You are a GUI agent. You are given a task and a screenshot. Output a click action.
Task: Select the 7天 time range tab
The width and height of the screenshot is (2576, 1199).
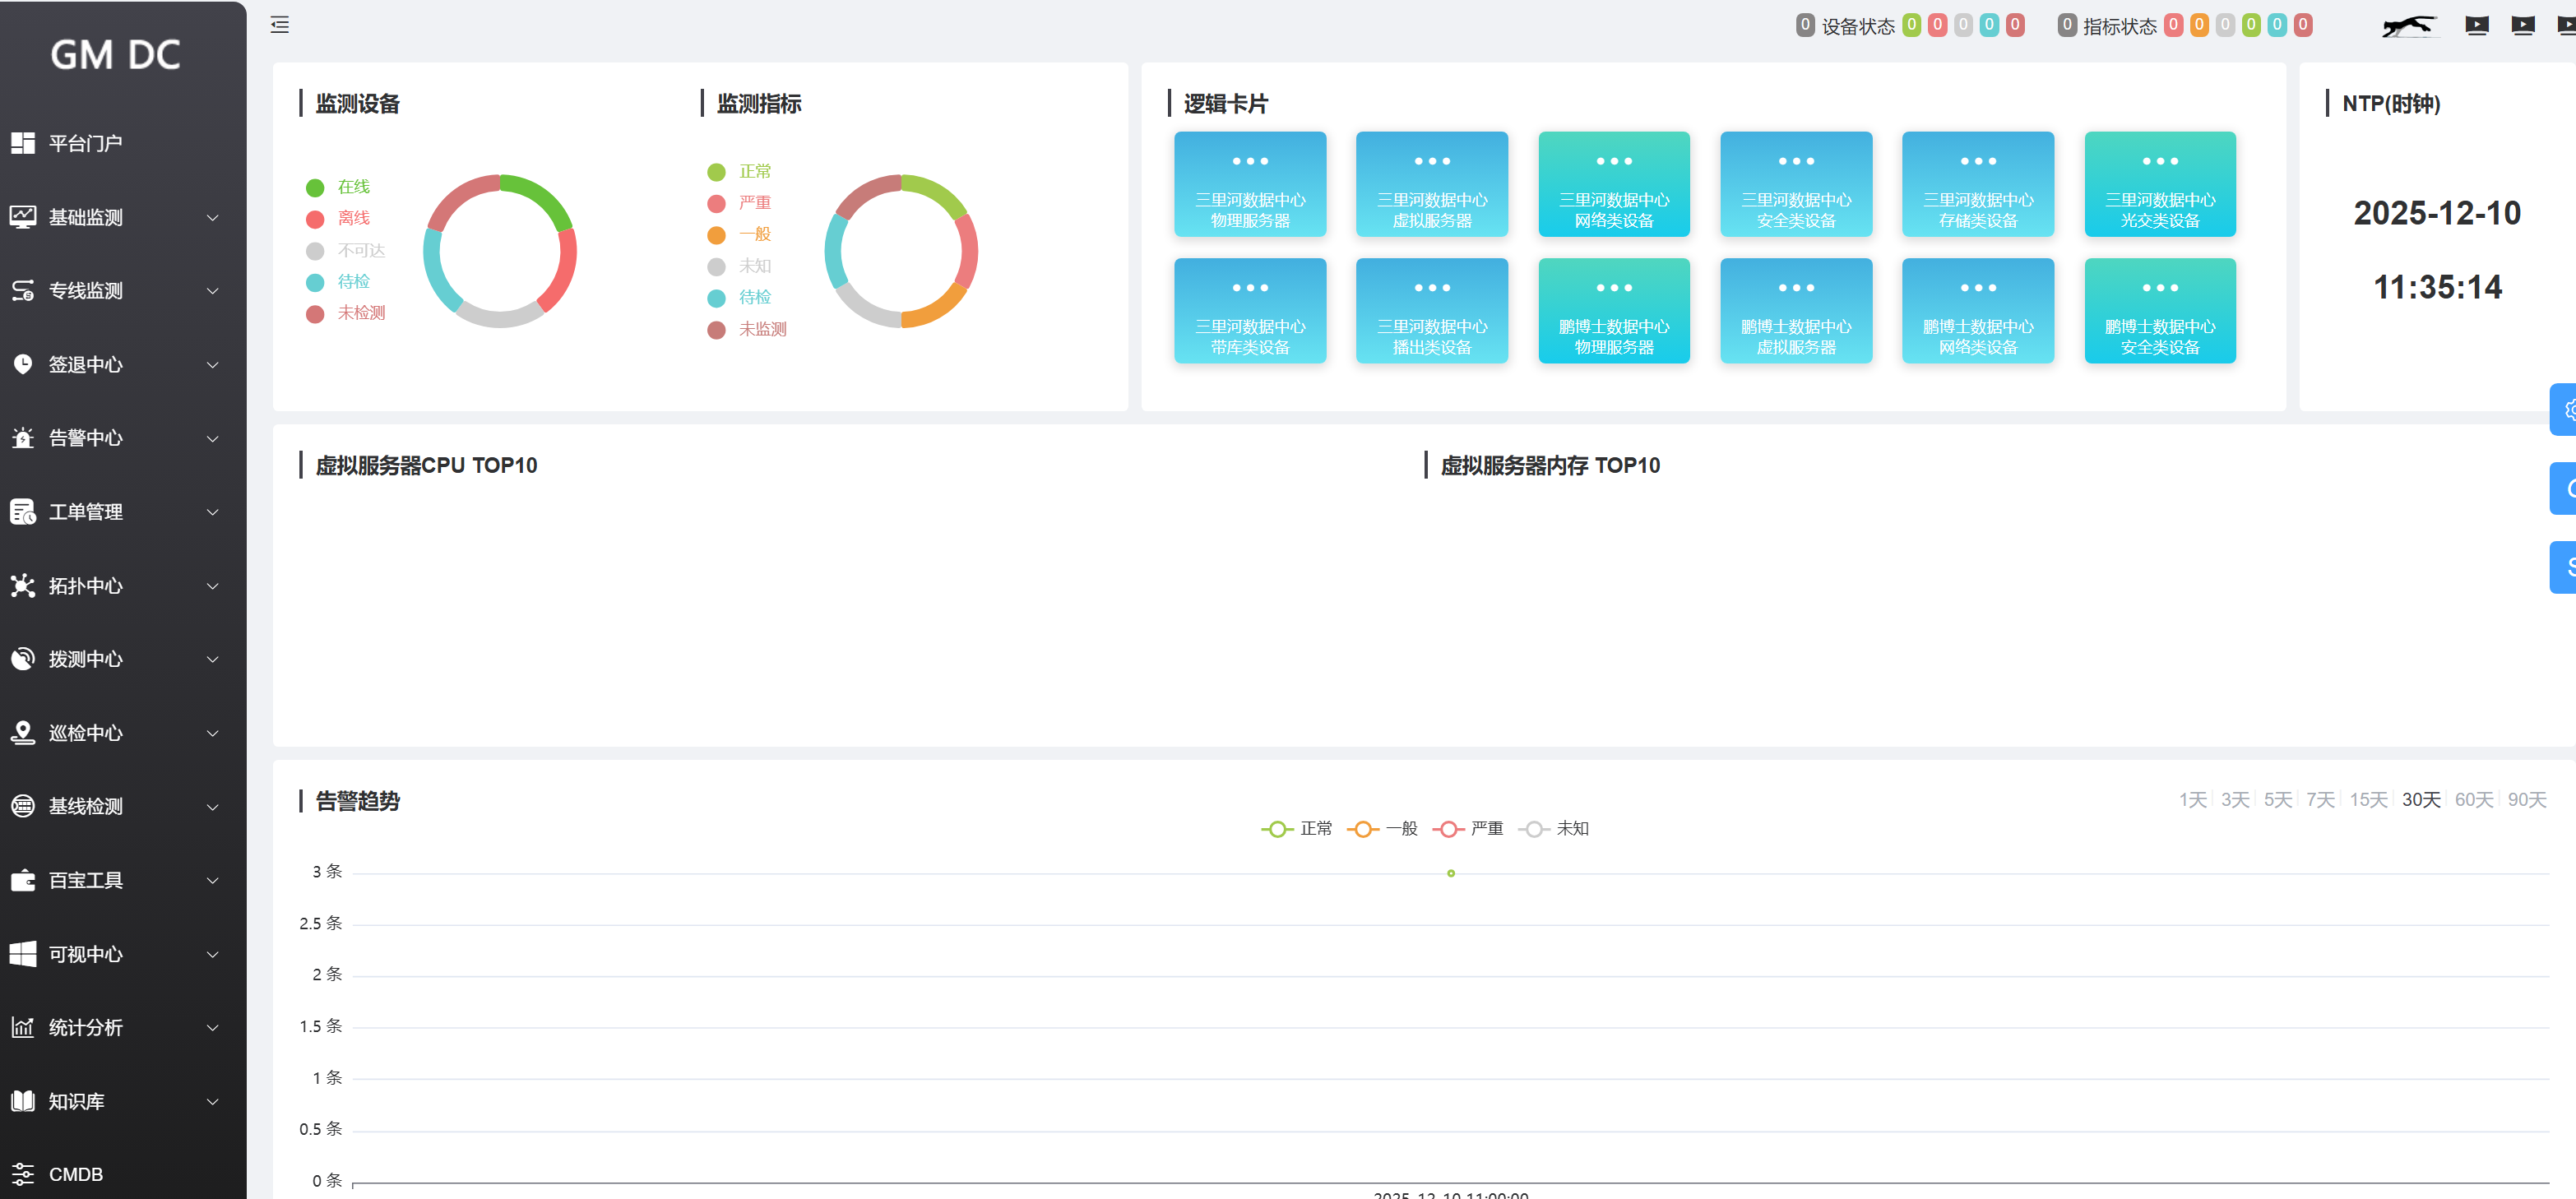2320,799
